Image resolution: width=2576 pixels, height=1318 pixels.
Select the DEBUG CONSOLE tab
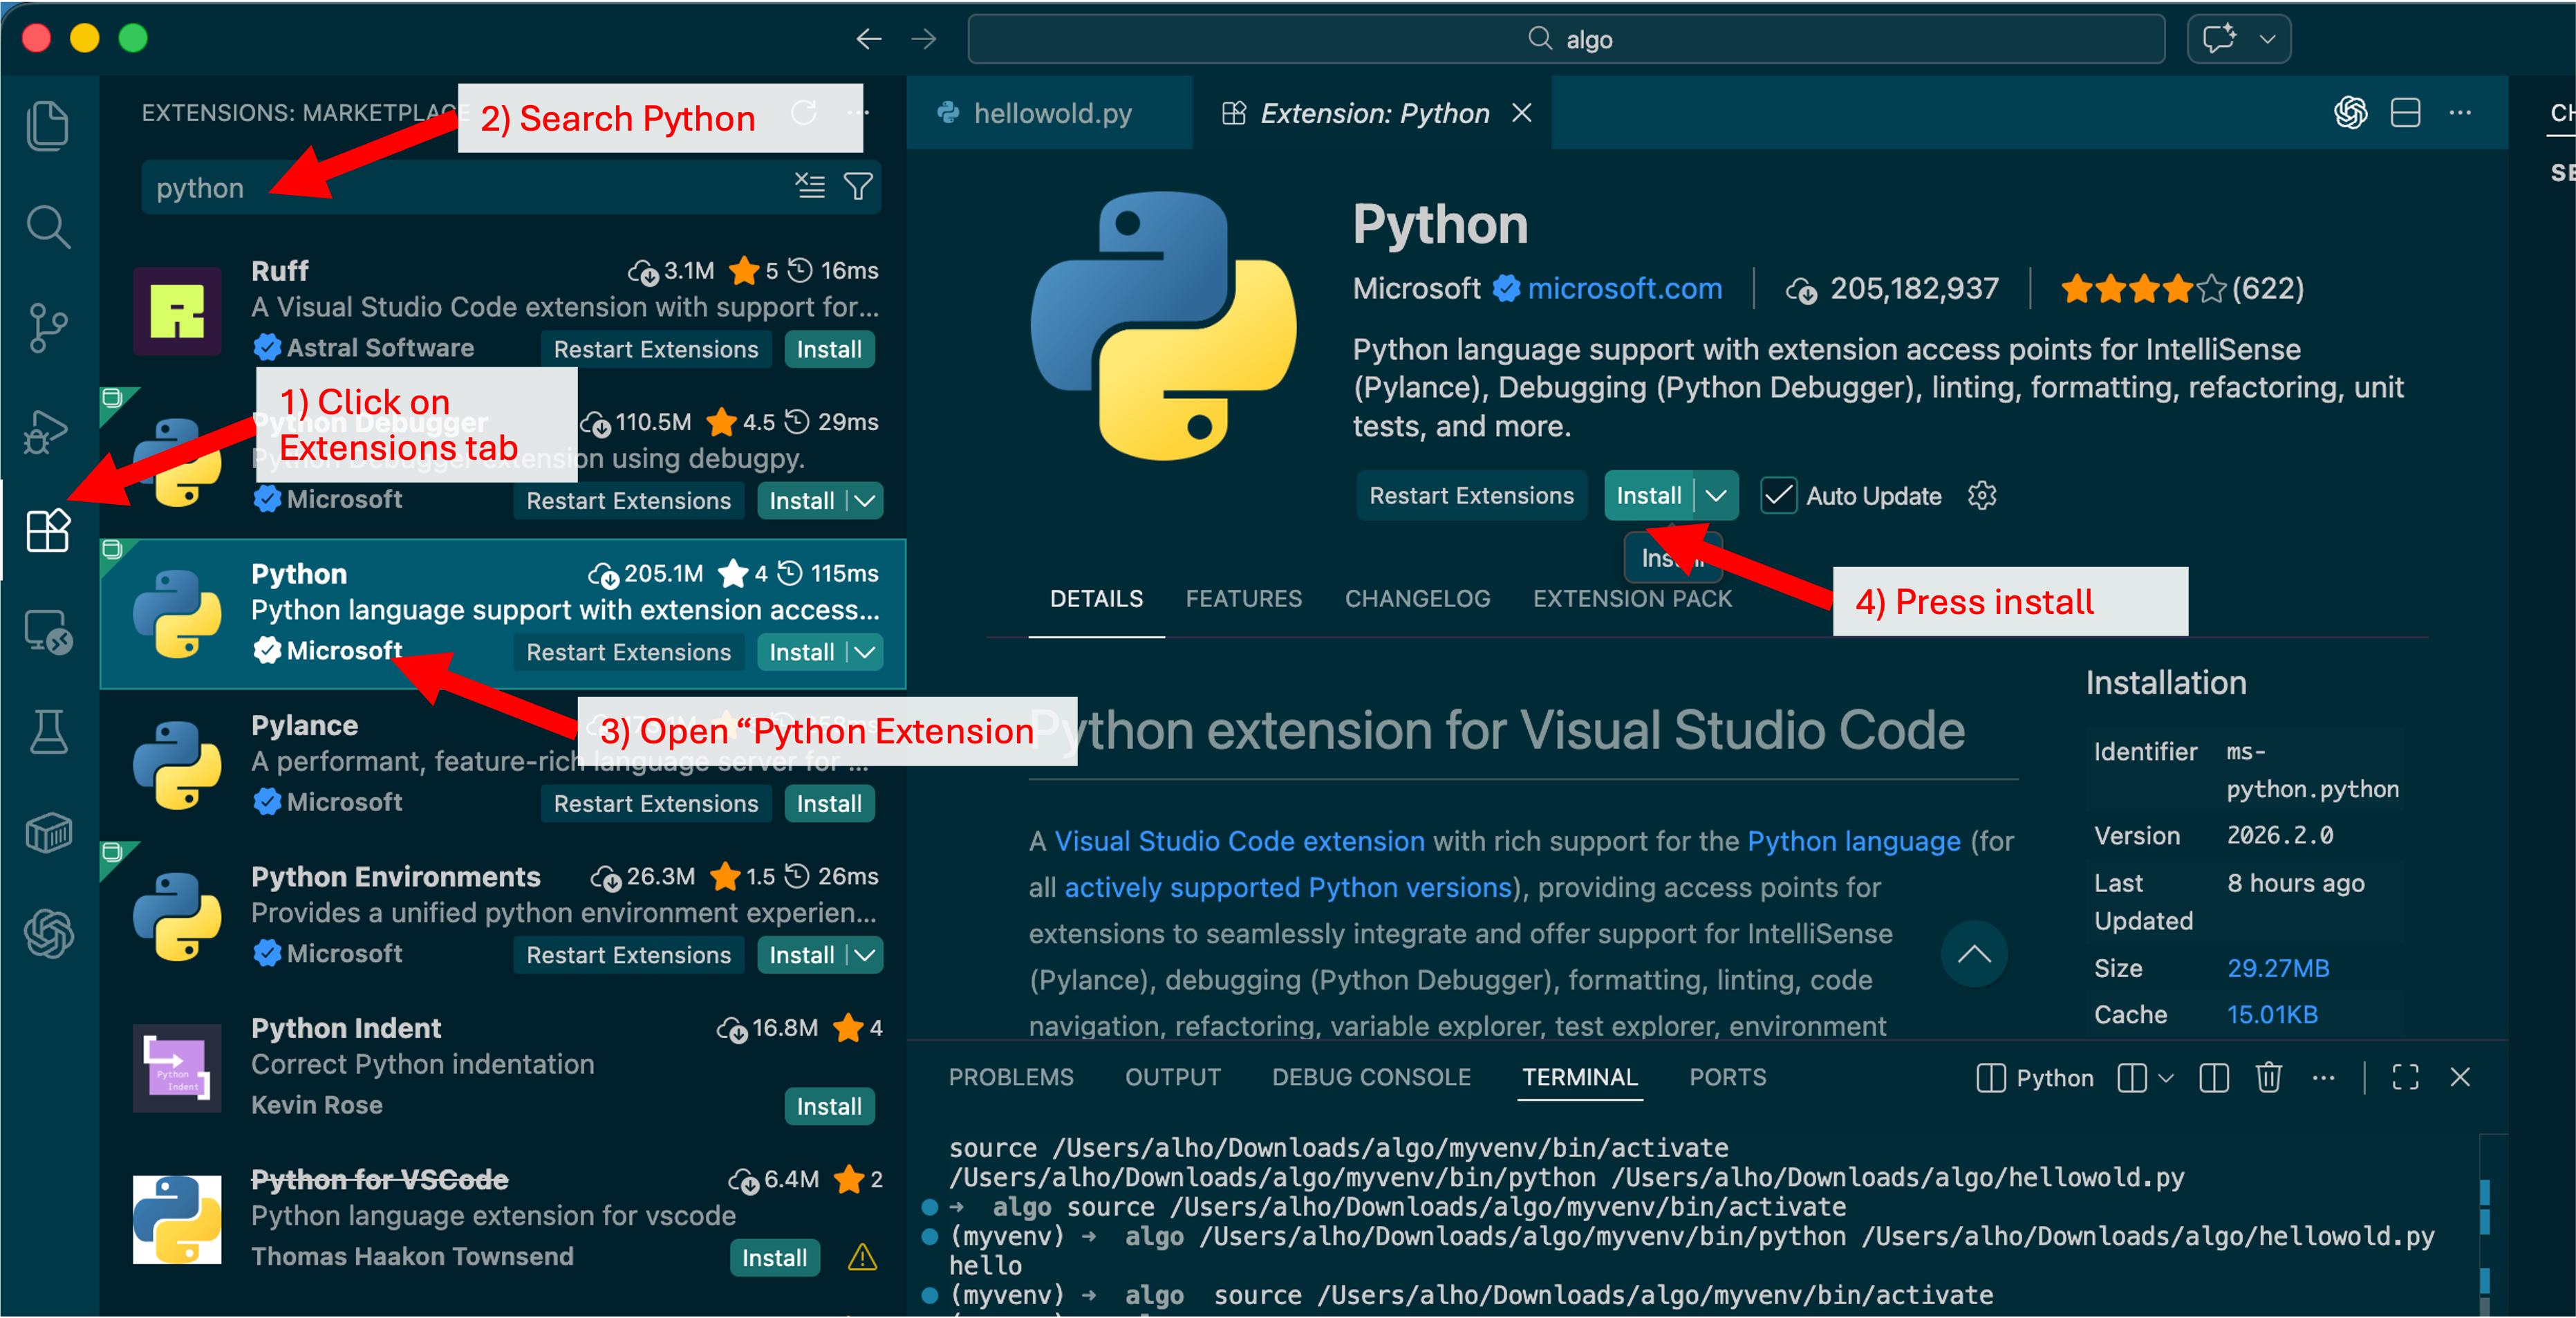tap(1371, 1077)
